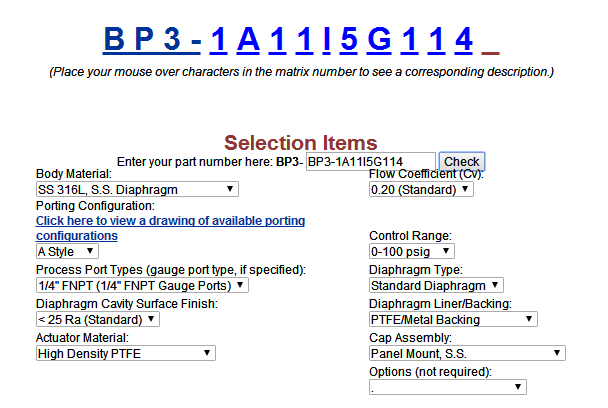Click the letter I in matrix number
The width and height of the screenshot is (608, 408).
coord(326,40)
